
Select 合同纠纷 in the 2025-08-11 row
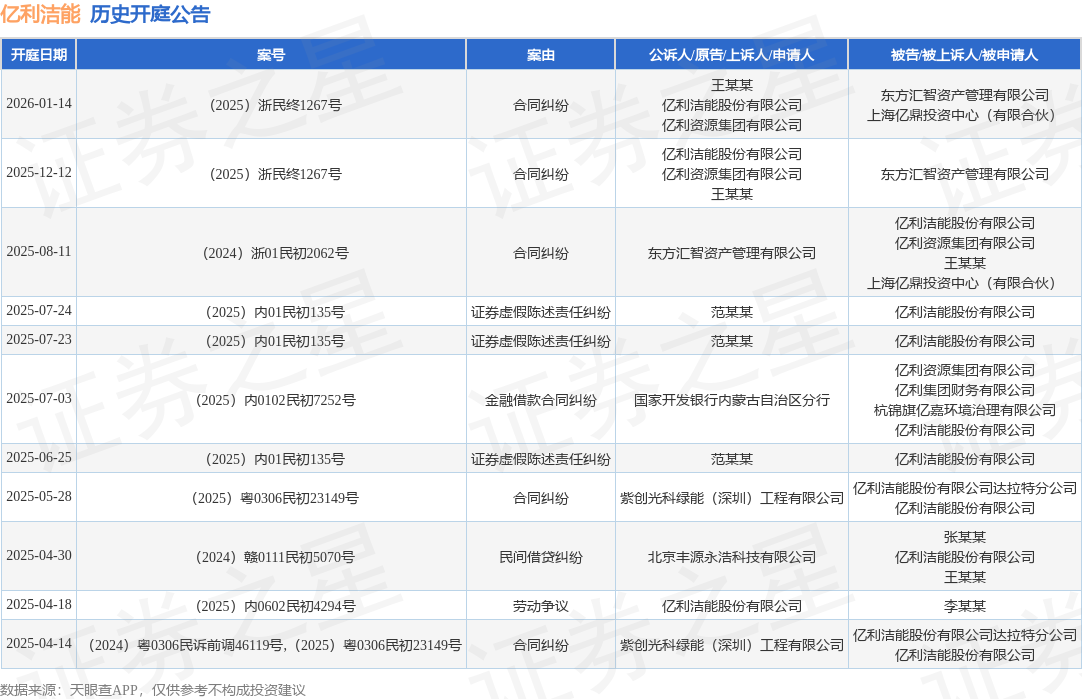[541, 253]
